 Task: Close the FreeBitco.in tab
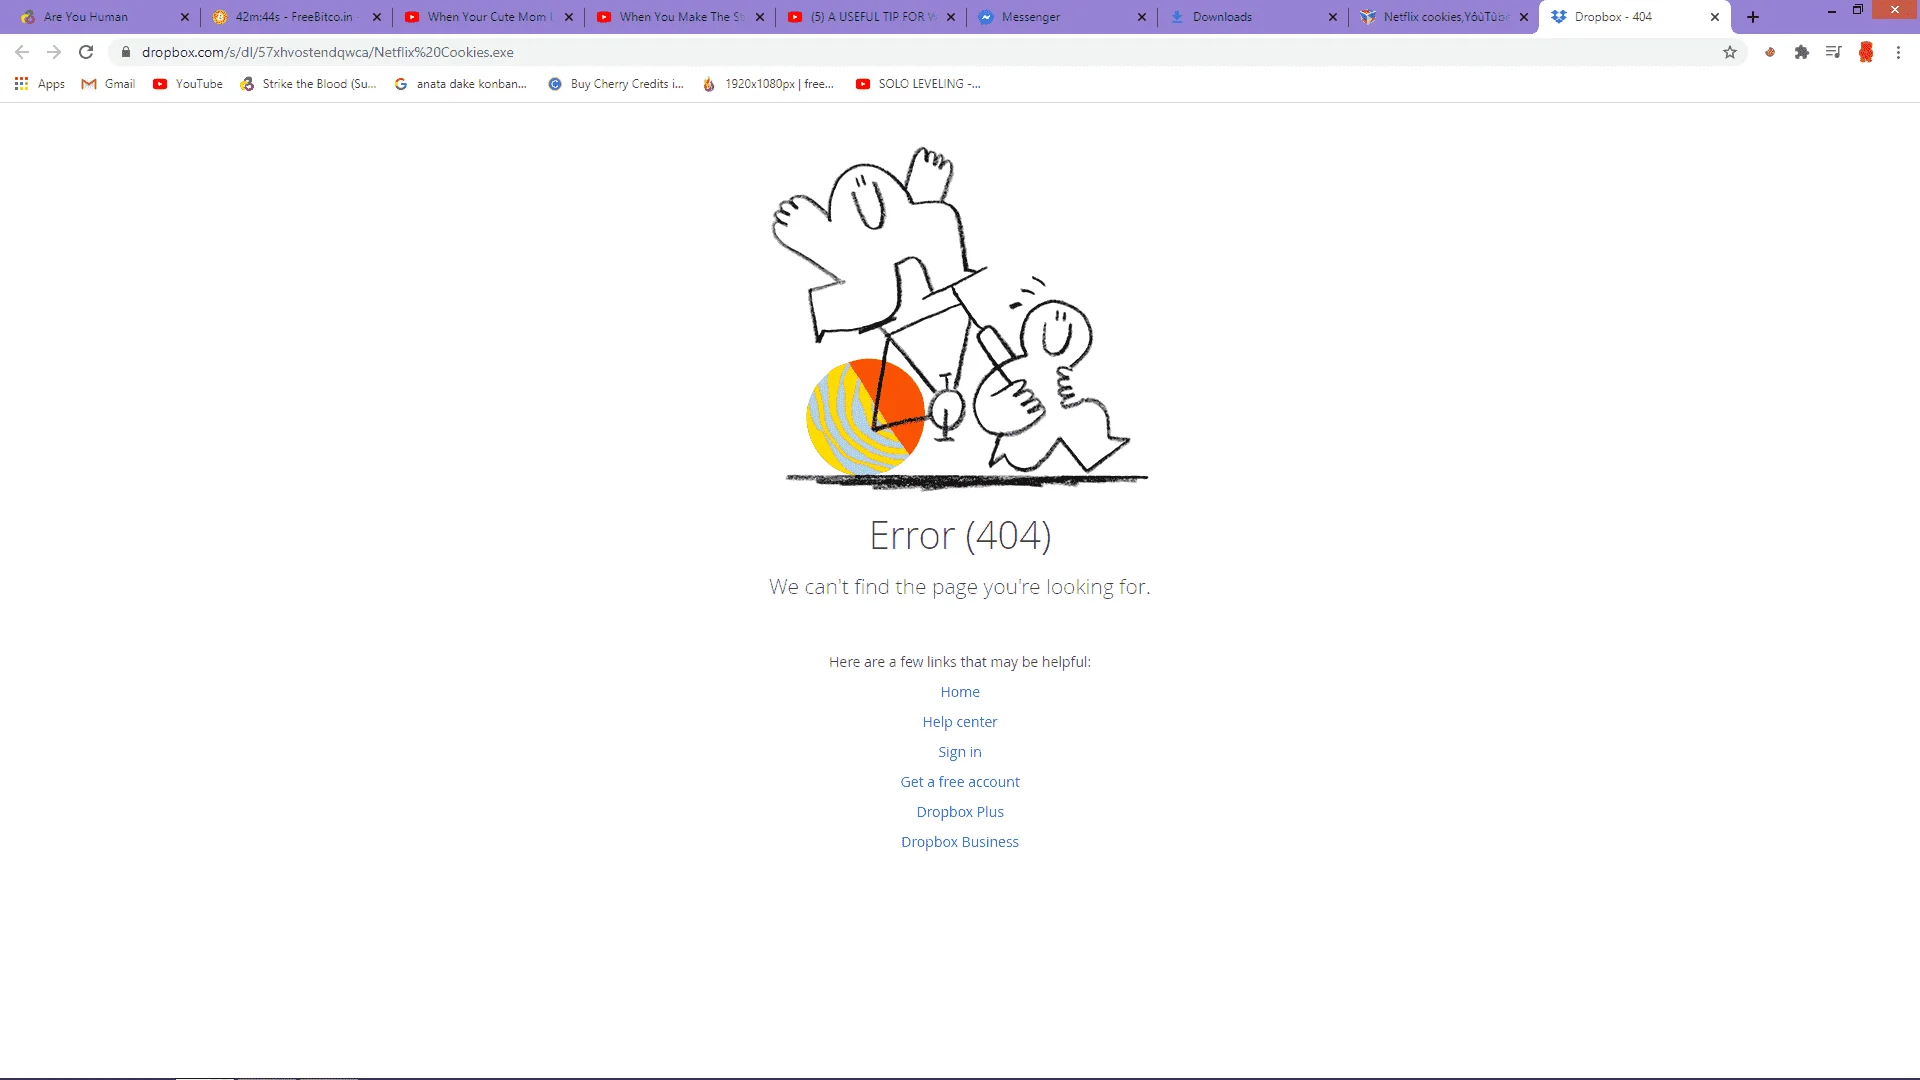pyautogui.click(x=377, y=17)
